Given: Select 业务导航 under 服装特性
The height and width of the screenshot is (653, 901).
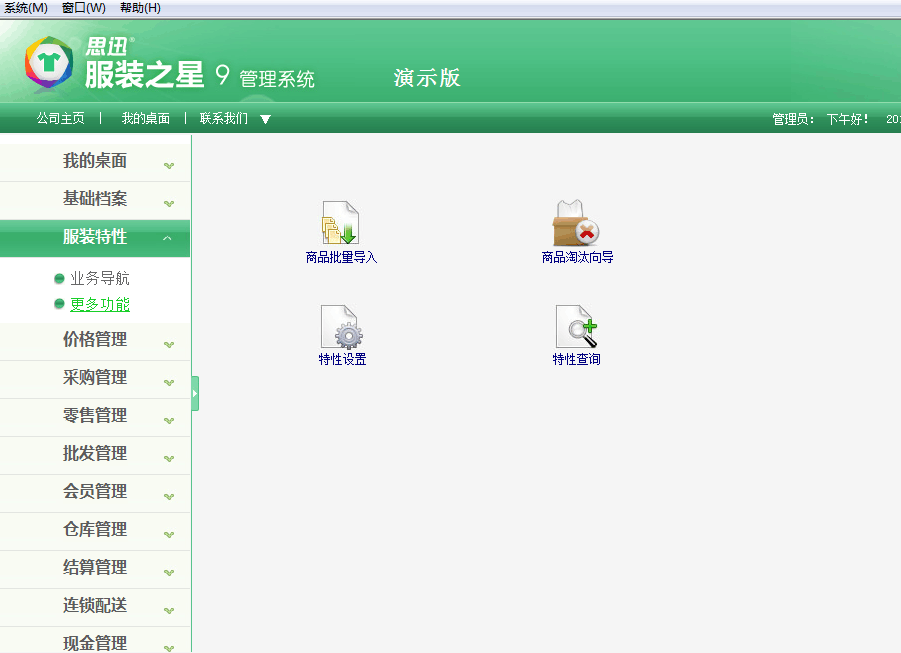Looking at the screenshot, I should pos(100,279).
